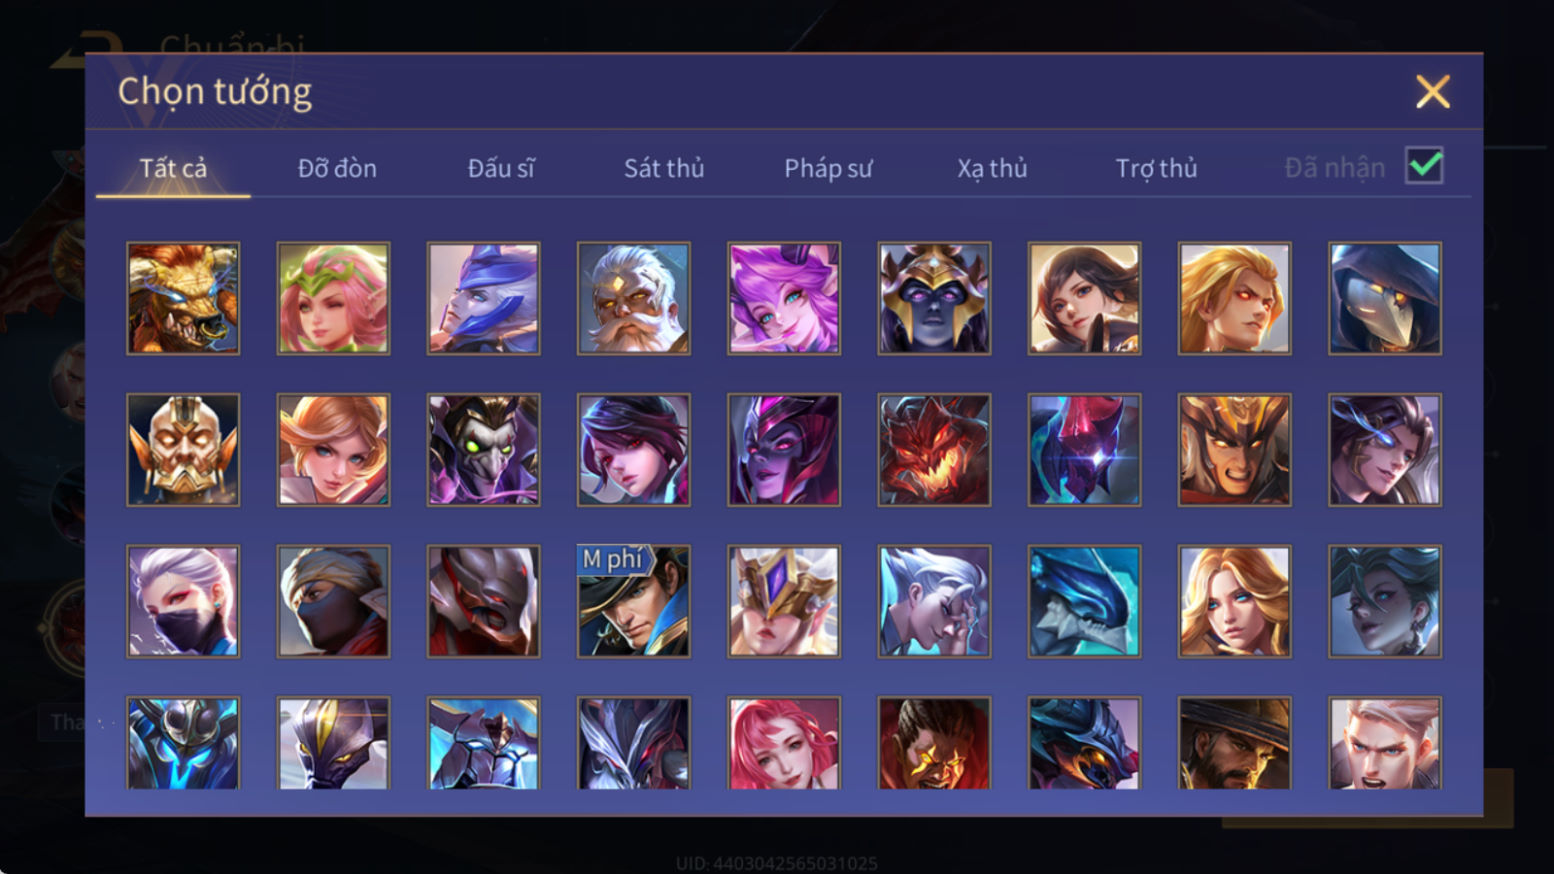Select the Tất cả tab
This screenshot has width=1554, height=874.
(173, 168)
